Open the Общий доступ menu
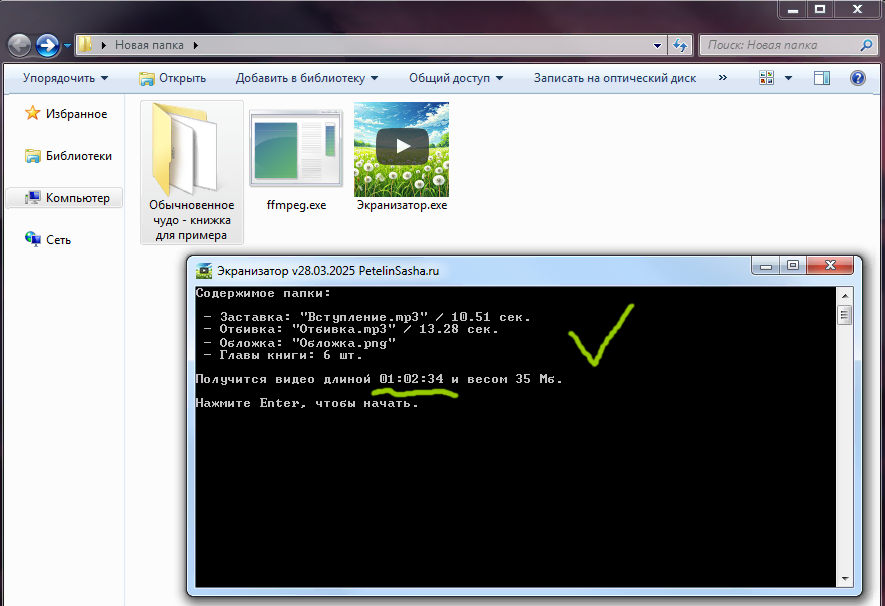The width and height of the screenshot is (885, 606). [x=456, y=78]
